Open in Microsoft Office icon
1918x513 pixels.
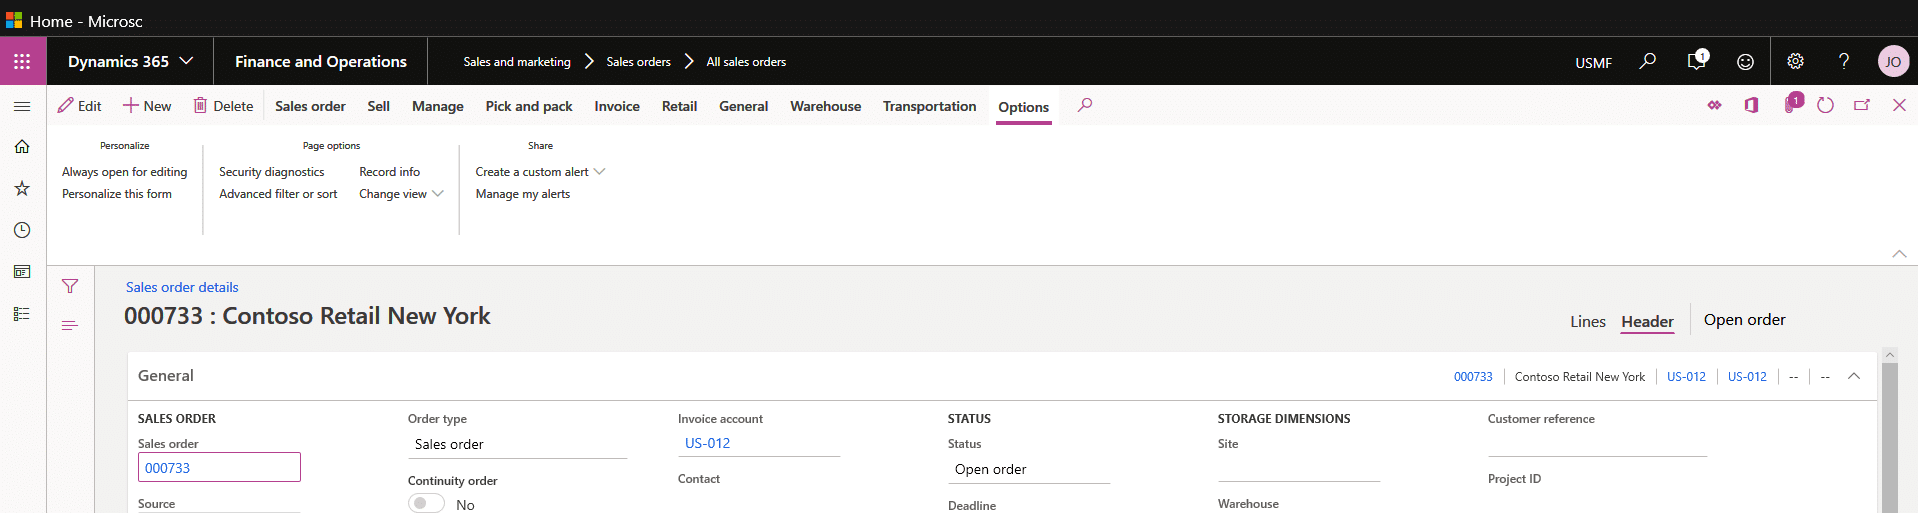click(1752, 105)
